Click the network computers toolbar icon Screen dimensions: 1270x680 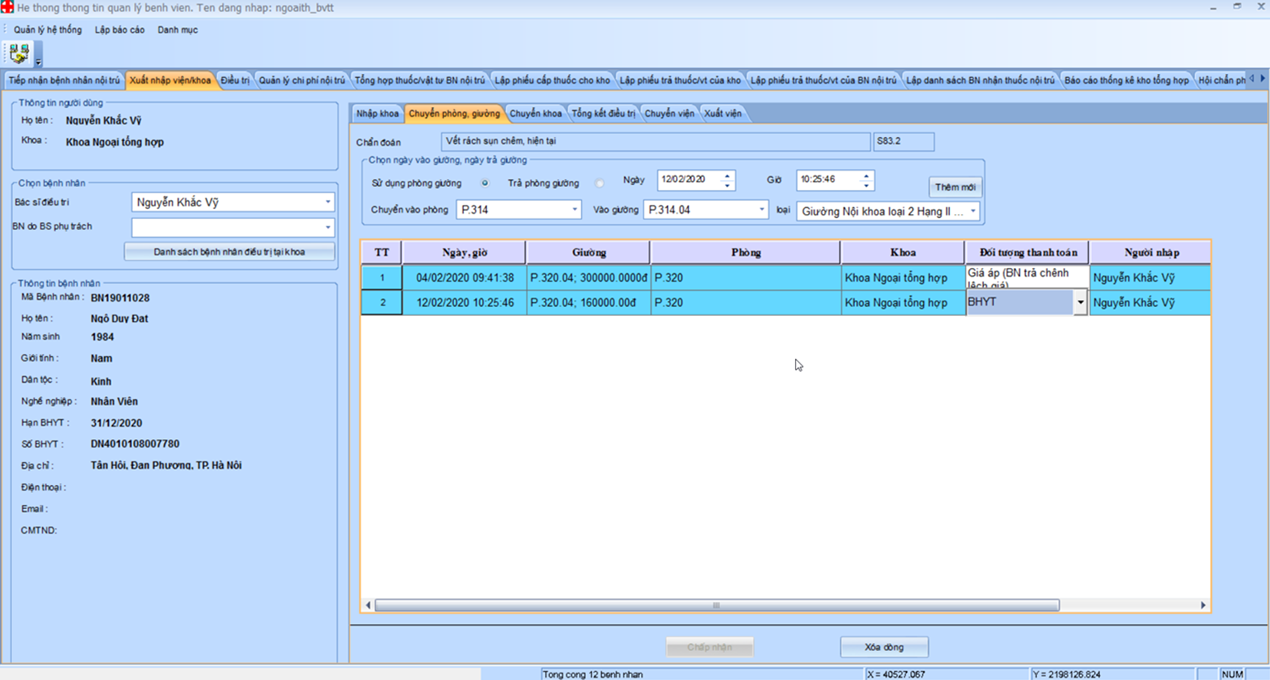click(x=18, y=52)
